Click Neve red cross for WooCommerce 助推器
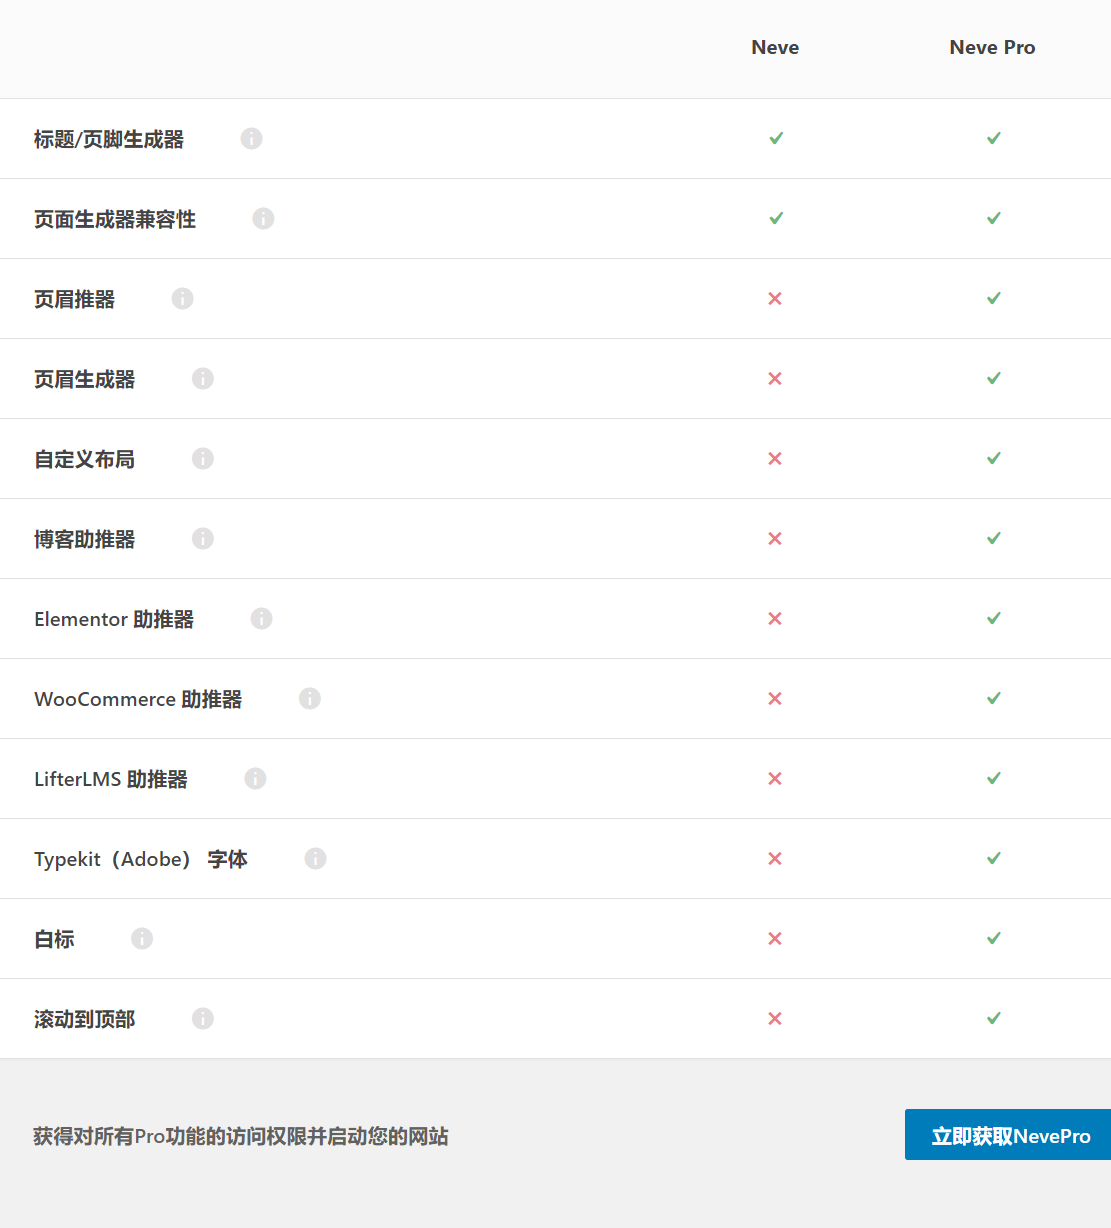 coord(775,698)
